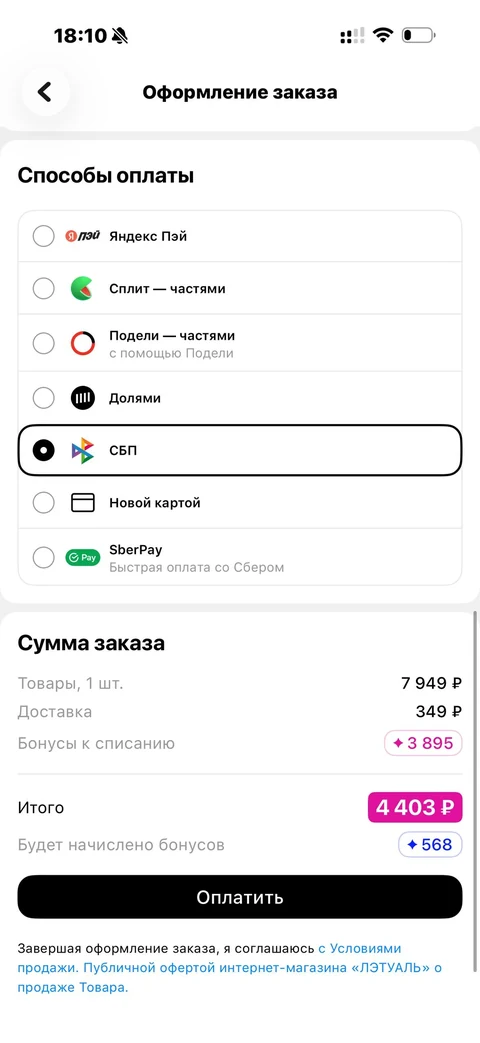Click the Wi-Fi status icon

point(383,35)
